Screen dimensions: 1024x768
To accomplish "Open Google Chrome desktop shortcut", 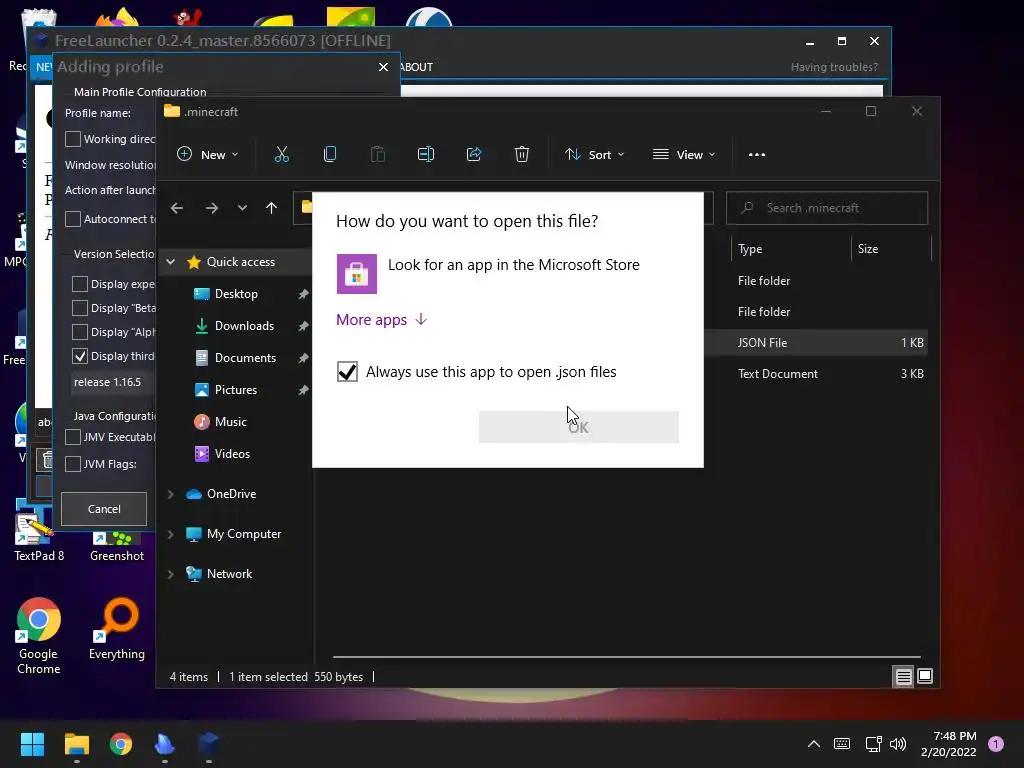I will pos(39,636).
